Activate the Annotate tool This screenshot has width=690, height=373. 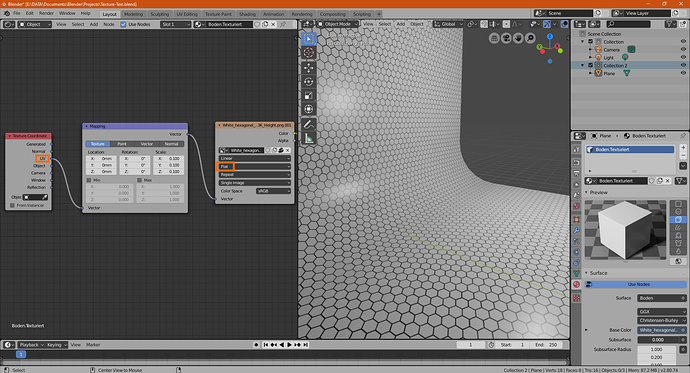308,124
